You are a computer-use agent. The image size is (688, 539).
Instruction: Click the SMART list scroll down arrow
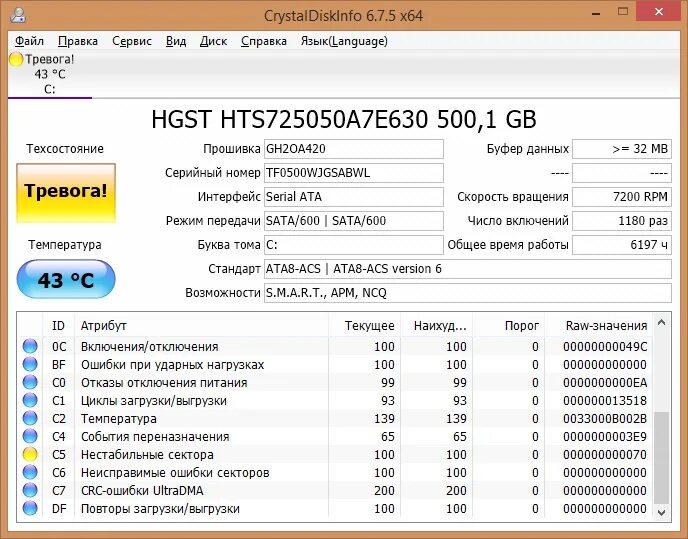(662, 512)
